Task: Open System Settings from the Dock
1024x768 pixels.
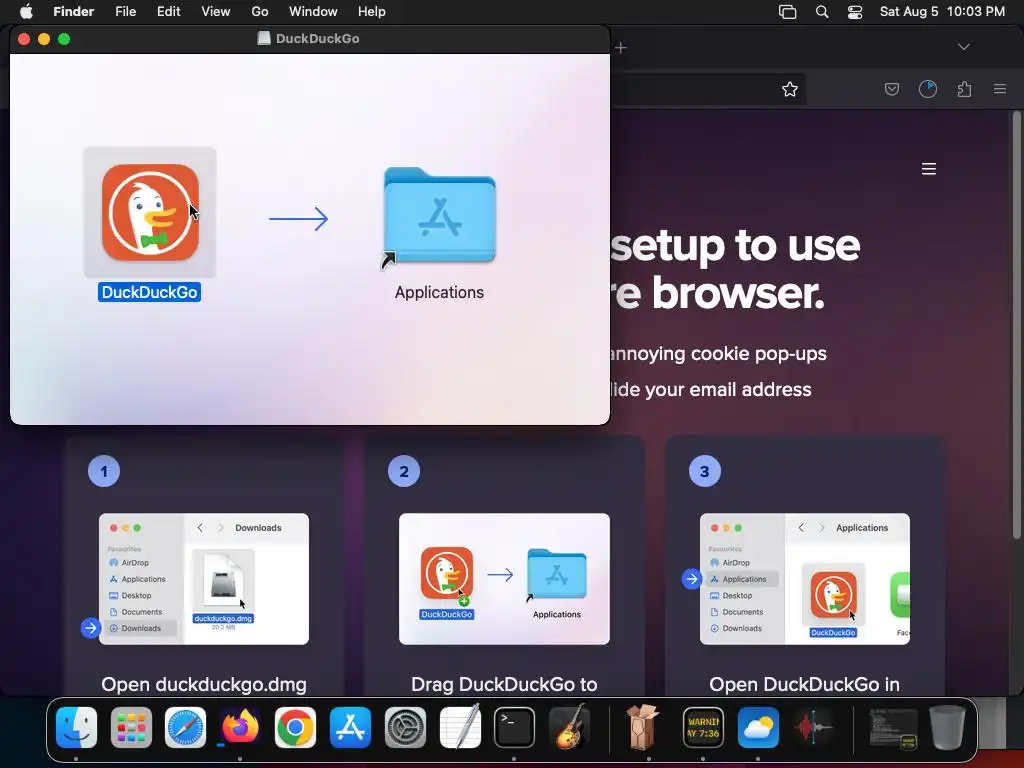Action: 405,728
